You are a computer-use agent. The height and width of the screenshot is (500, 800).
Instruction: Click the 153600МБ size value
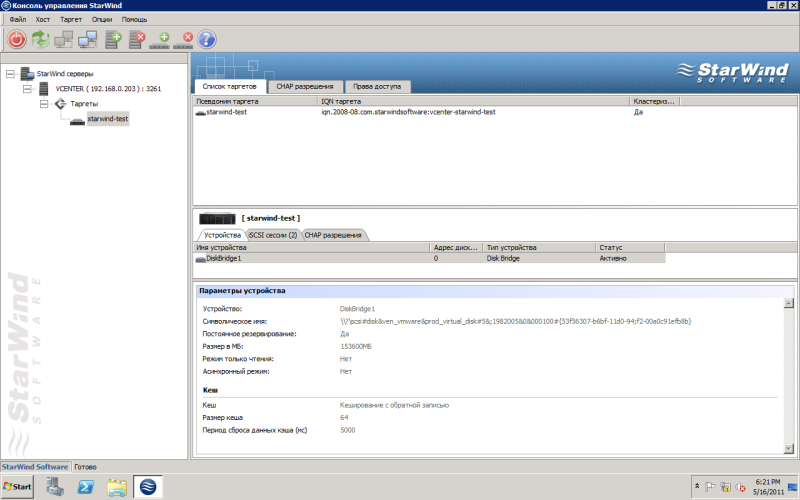click(356, 346)
